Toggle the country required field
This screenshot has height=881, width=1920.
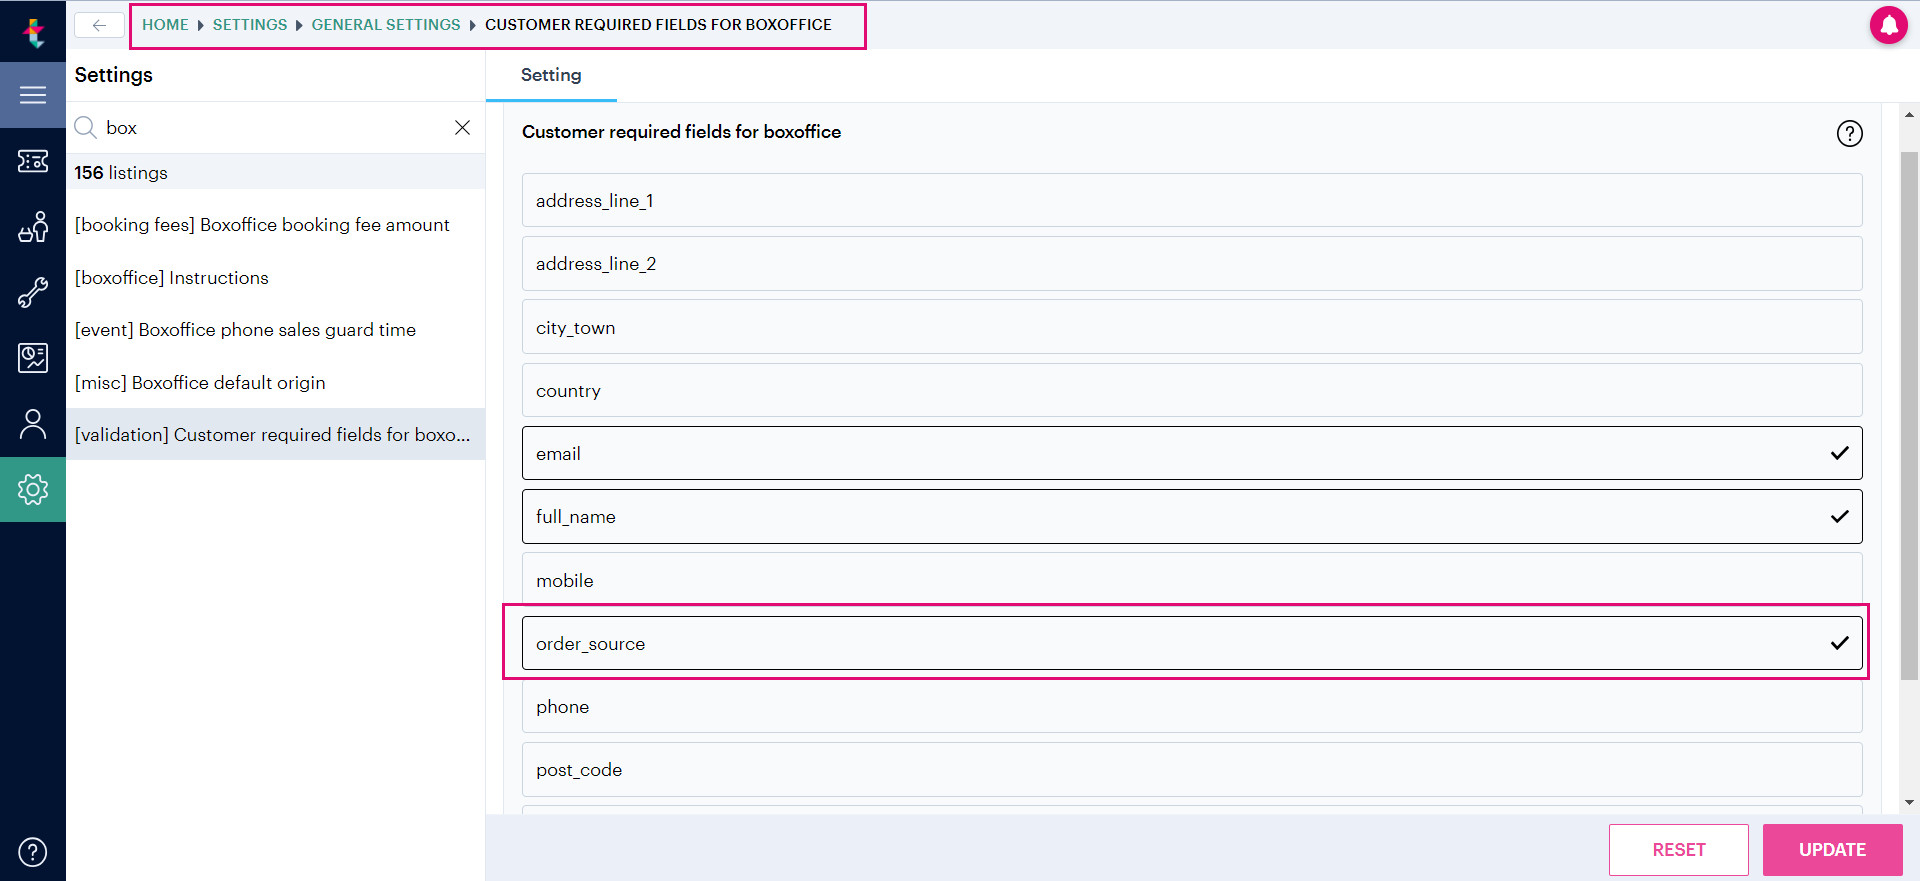(x=1192, y=390)
